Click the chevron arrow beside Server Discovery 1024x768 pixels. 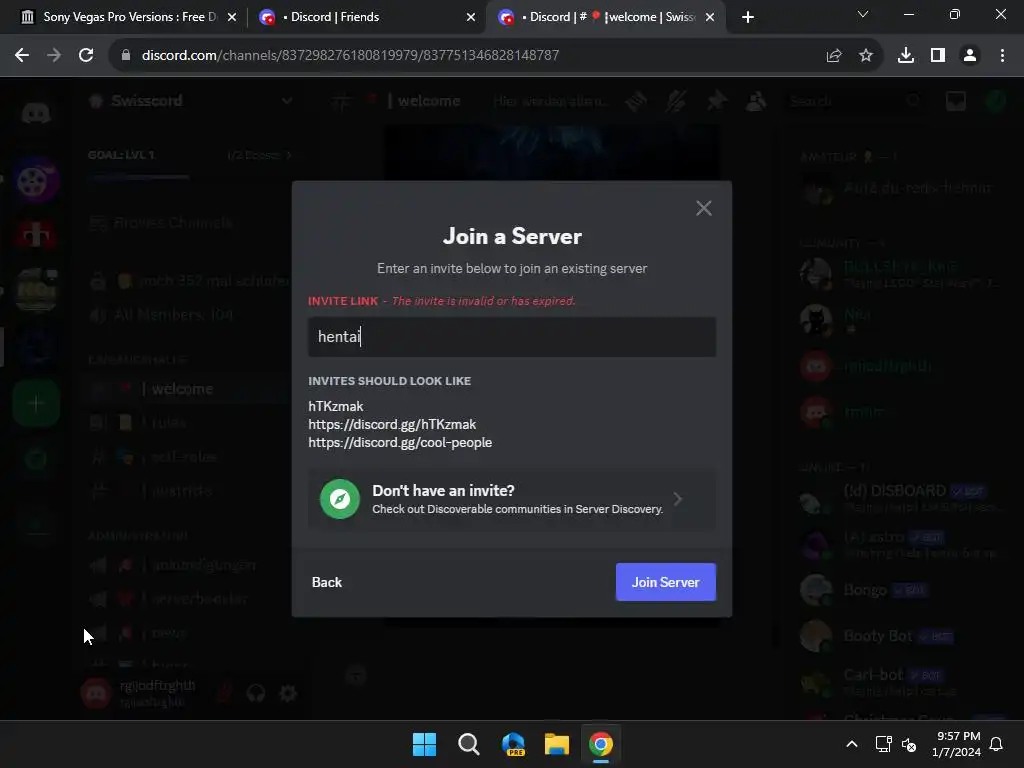[x=678, y=499]
